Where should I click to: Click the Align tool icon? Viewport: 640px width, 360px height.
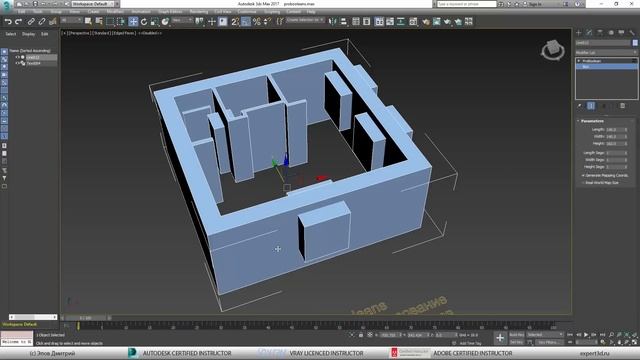coord(343,22)
